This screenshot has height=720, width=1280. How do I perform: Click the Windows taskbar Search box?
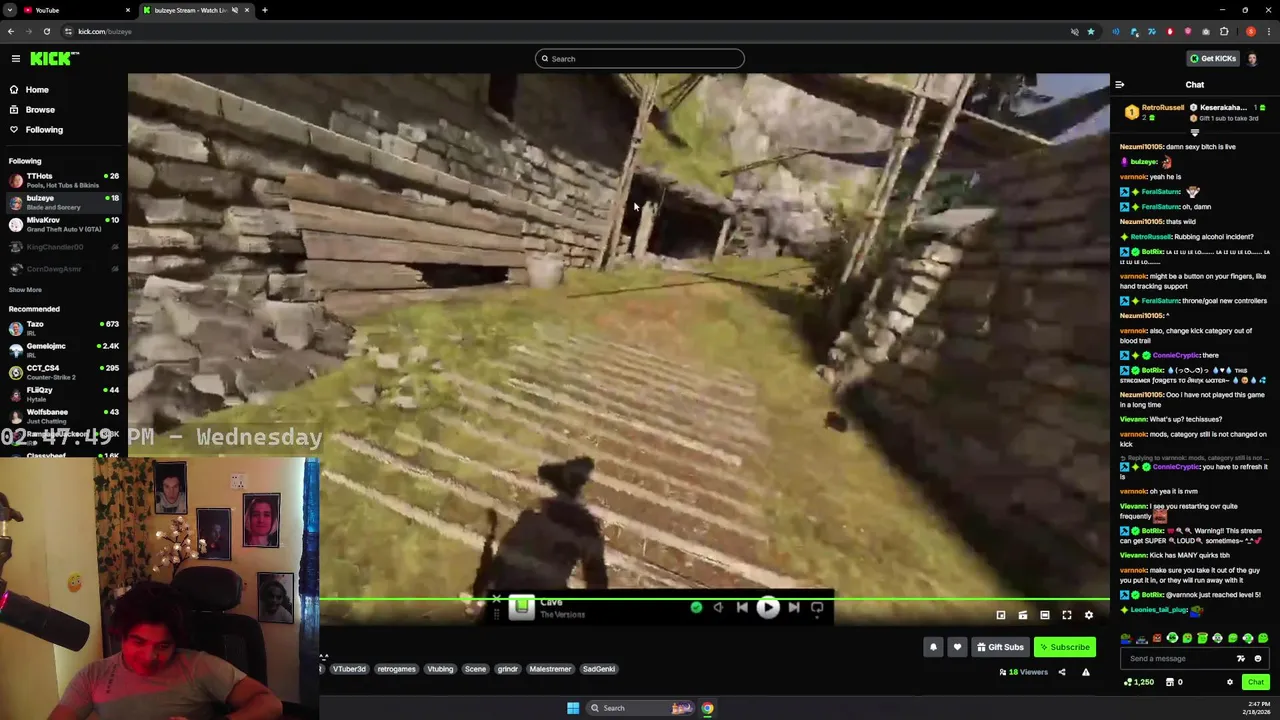coord(640,708)
